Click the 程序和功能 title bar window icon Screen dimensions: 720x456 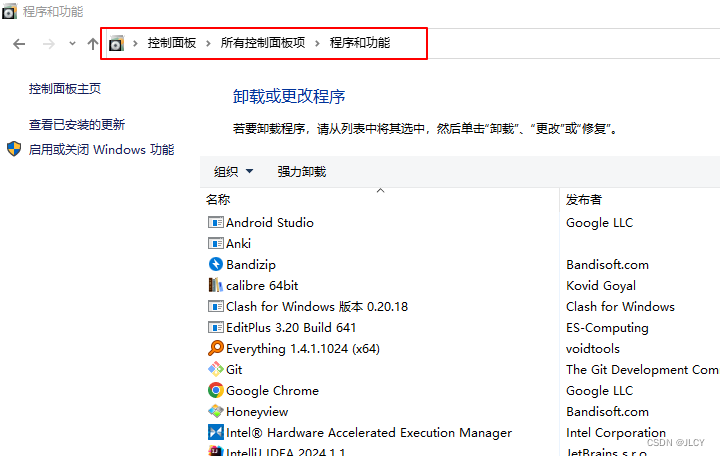click(9, 11)
